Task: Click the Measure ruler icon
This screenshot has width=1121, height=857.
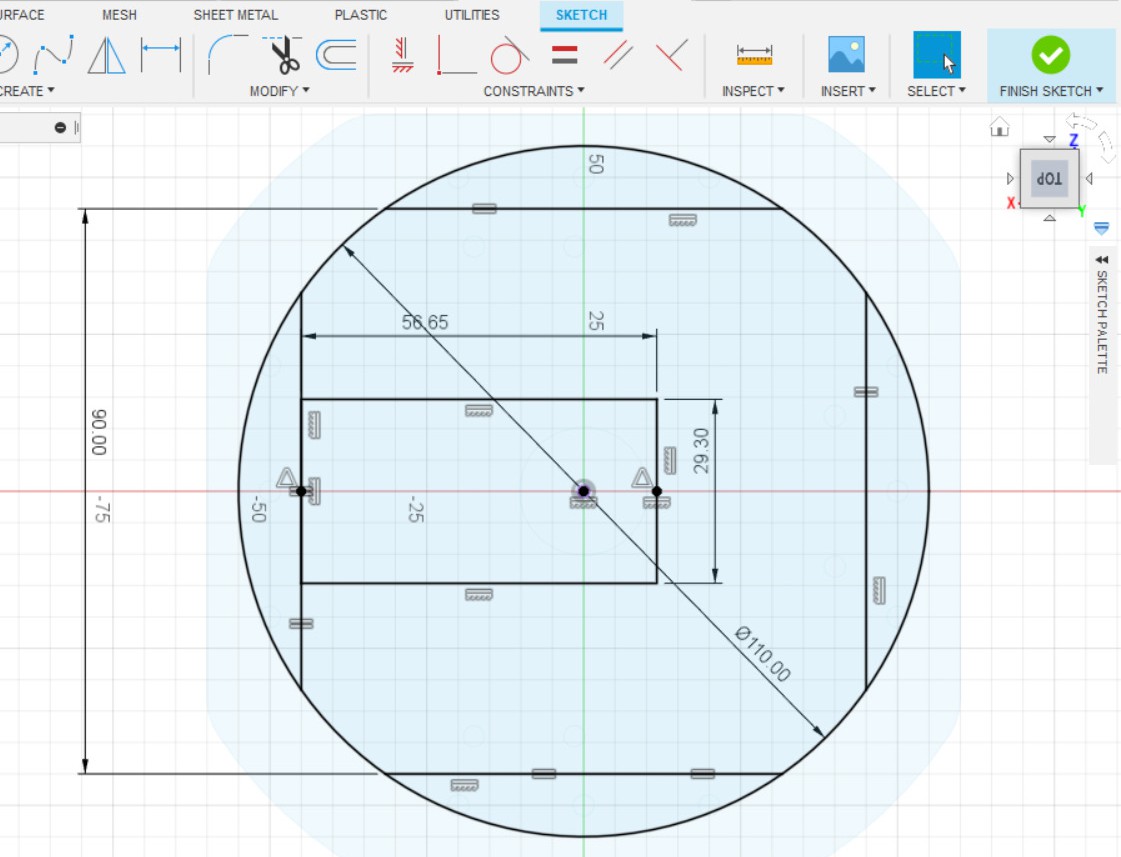Action: [x=754, y=55]
